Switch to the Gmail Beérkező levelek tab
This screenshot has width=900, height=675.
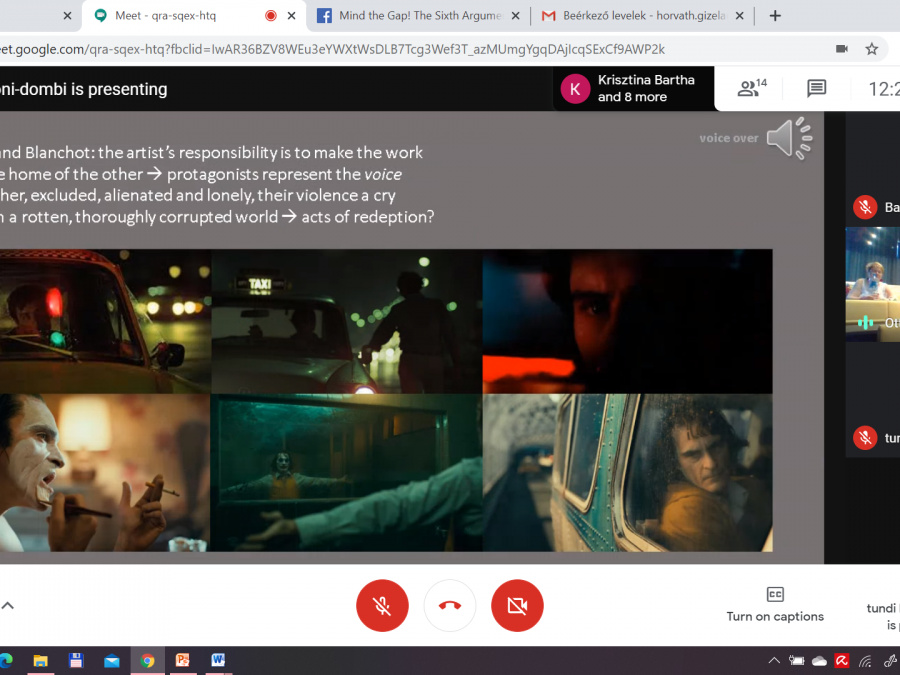[x=640, y=16]
